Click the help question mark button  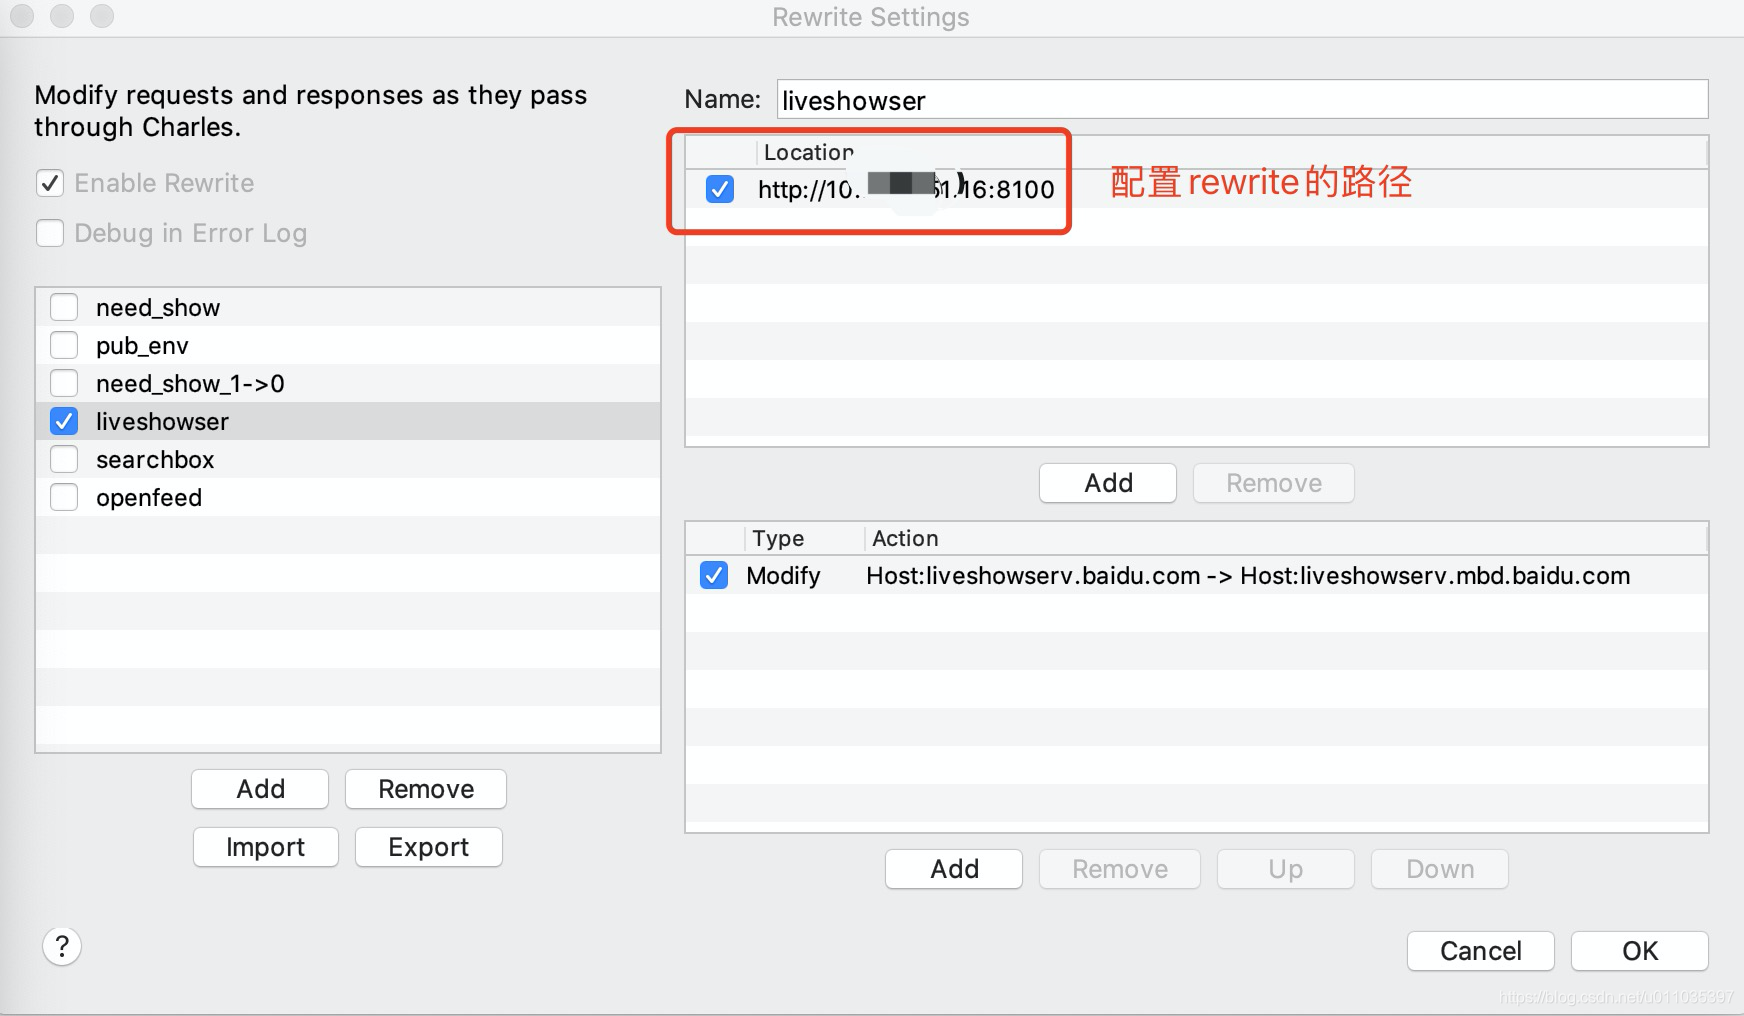[x=62, y=946]
